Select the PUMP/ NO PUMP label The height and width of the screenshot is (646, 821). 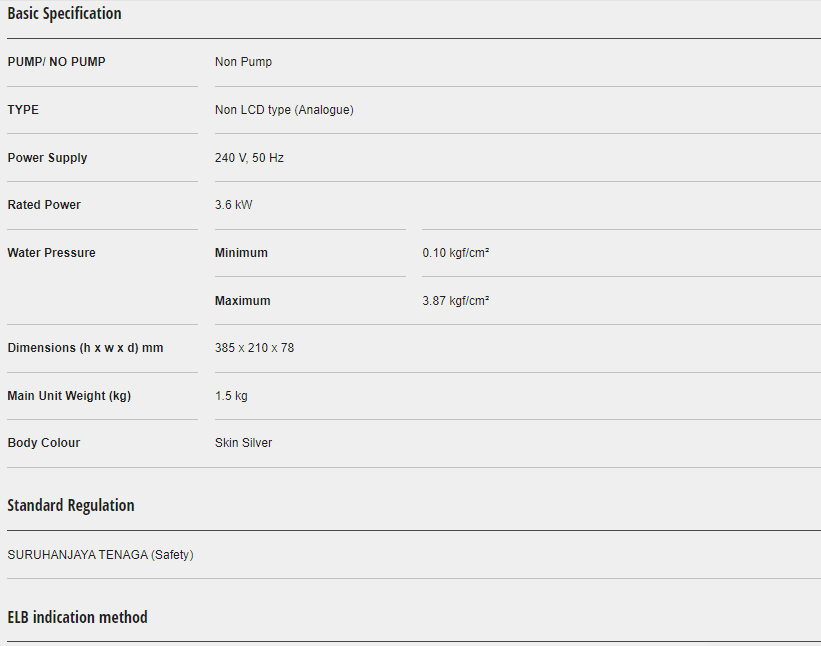point(56,62)
